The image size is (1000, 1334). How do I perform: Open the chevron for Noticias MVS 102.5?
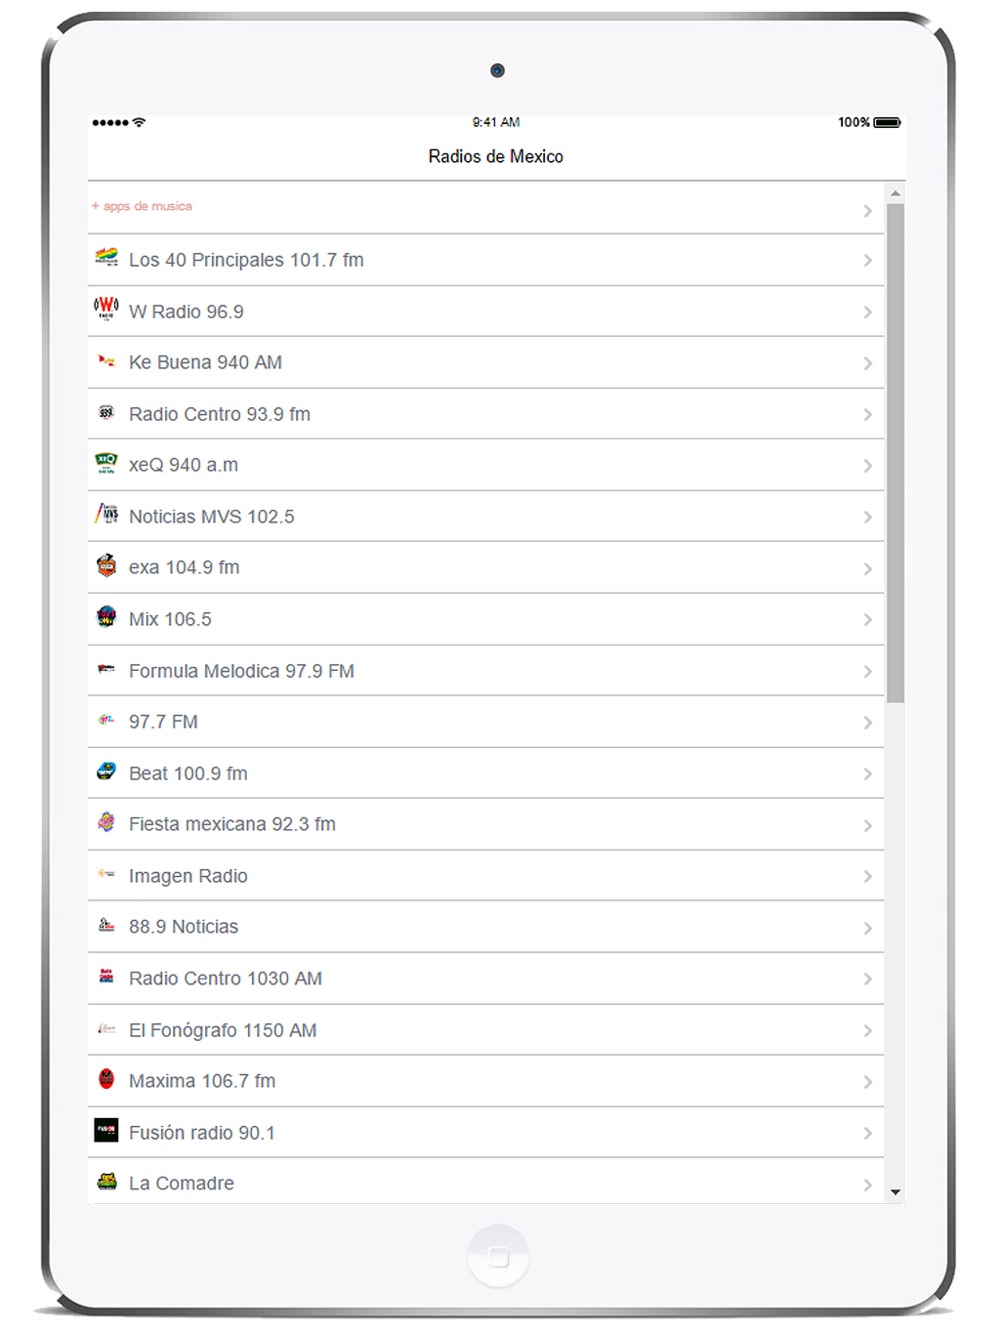(x=867, y=517)
